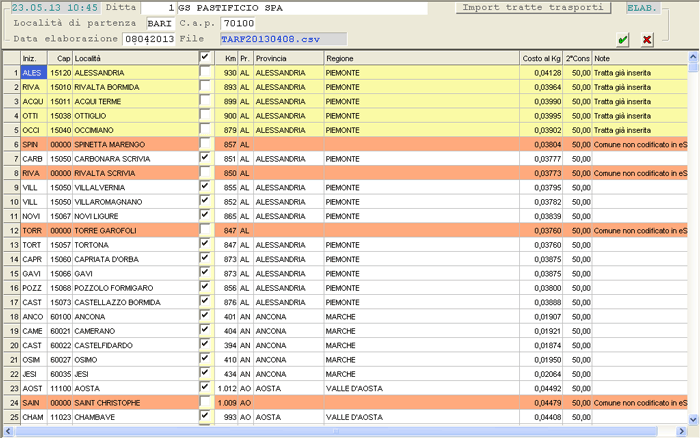Click the vertical scrollbar up arrow

coord(693,57)
